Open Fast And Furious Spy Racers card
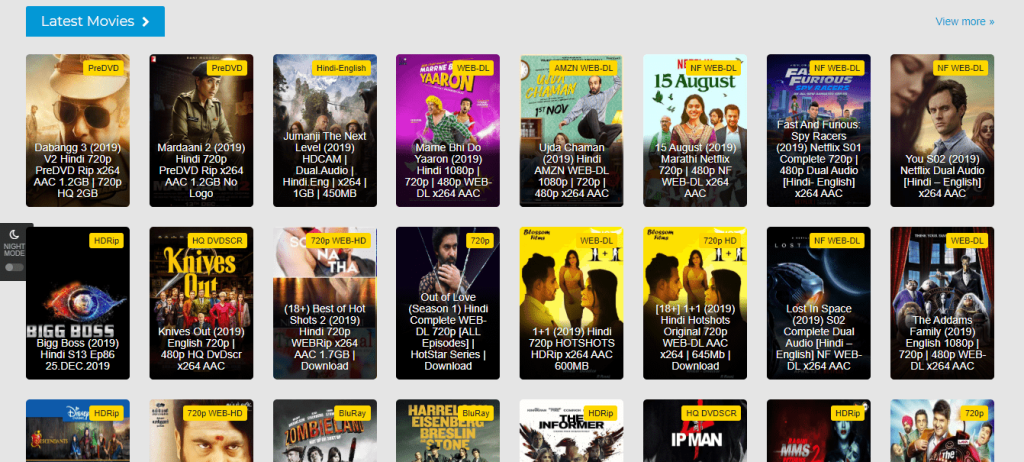 tap(818, 130)
